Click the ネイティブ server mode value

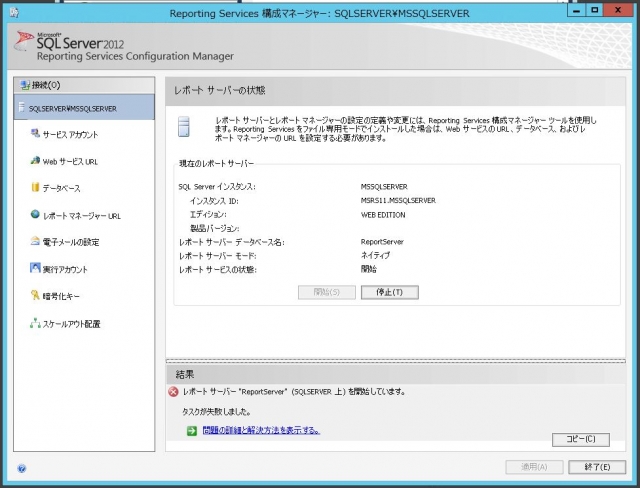pos(375,255)
